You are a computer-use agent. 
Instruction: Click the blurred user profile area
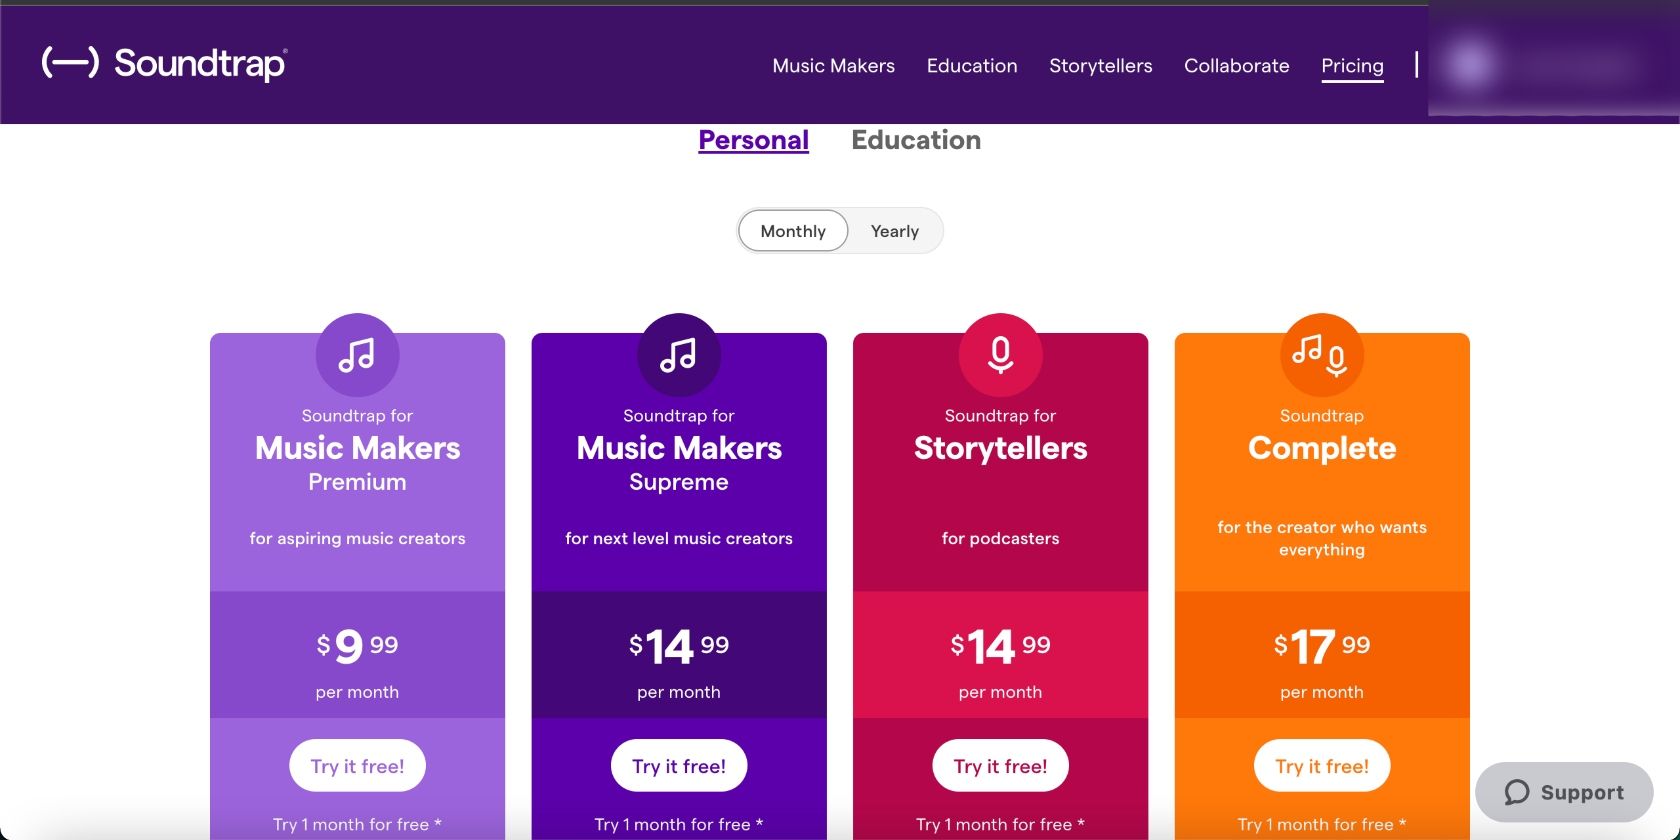pos(1554,64)
